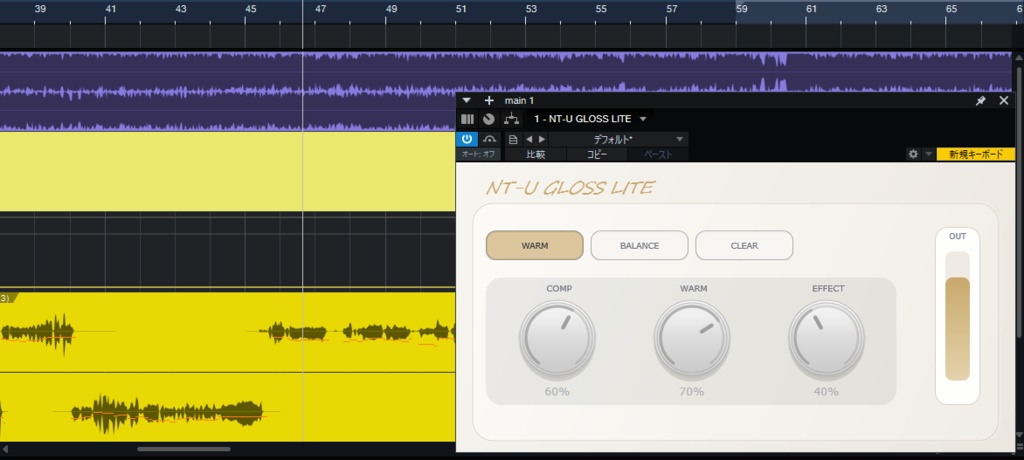Click the NT-U GLOSS LITE logo title
The width and height of the screenshot is (1024, 460).
point(570,188)
